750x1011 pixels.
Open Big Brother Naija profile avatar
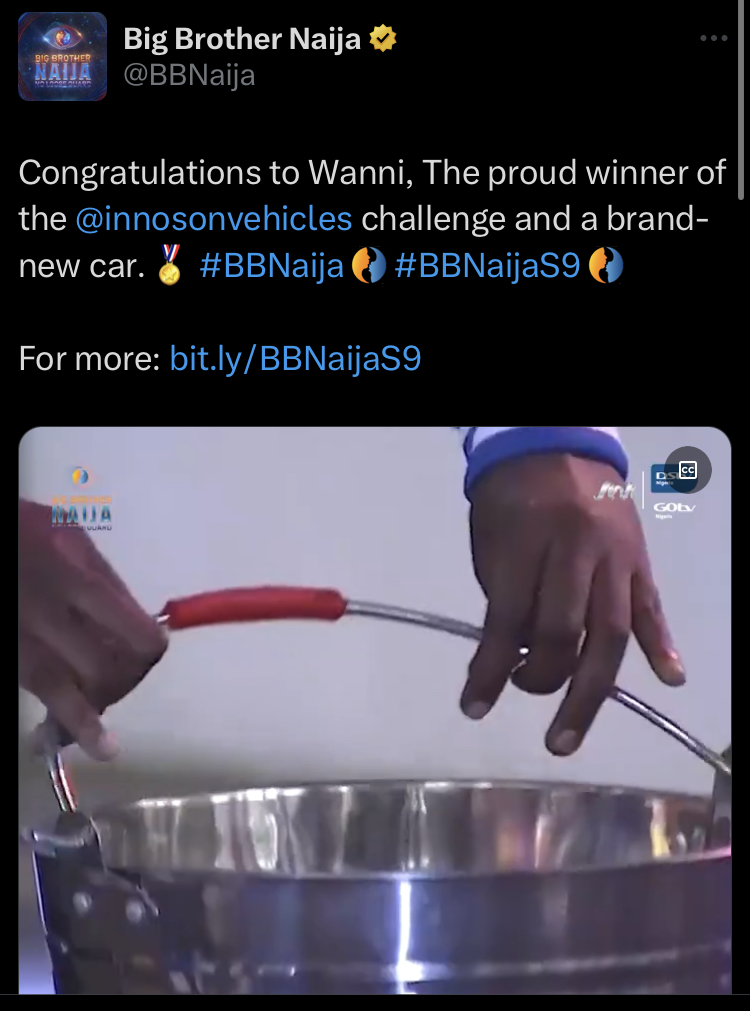coord(62,56)
